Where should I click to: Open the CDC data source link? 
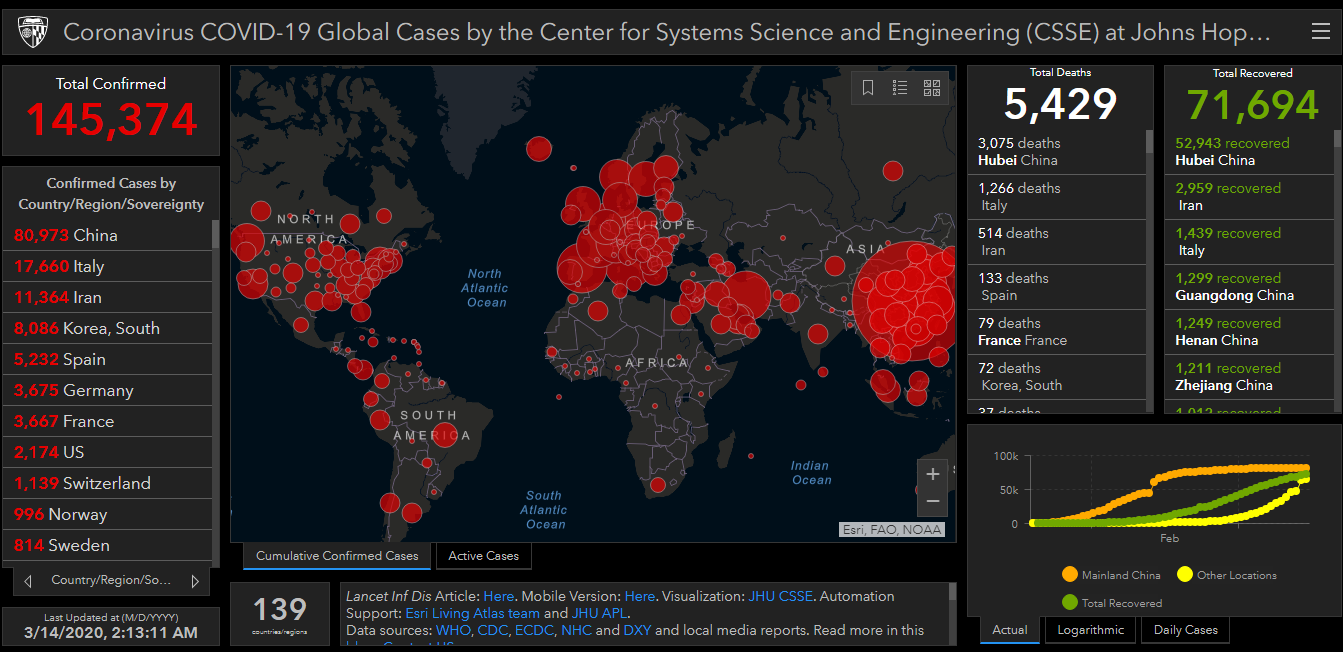pyautogui.click(x=494, y=630)
